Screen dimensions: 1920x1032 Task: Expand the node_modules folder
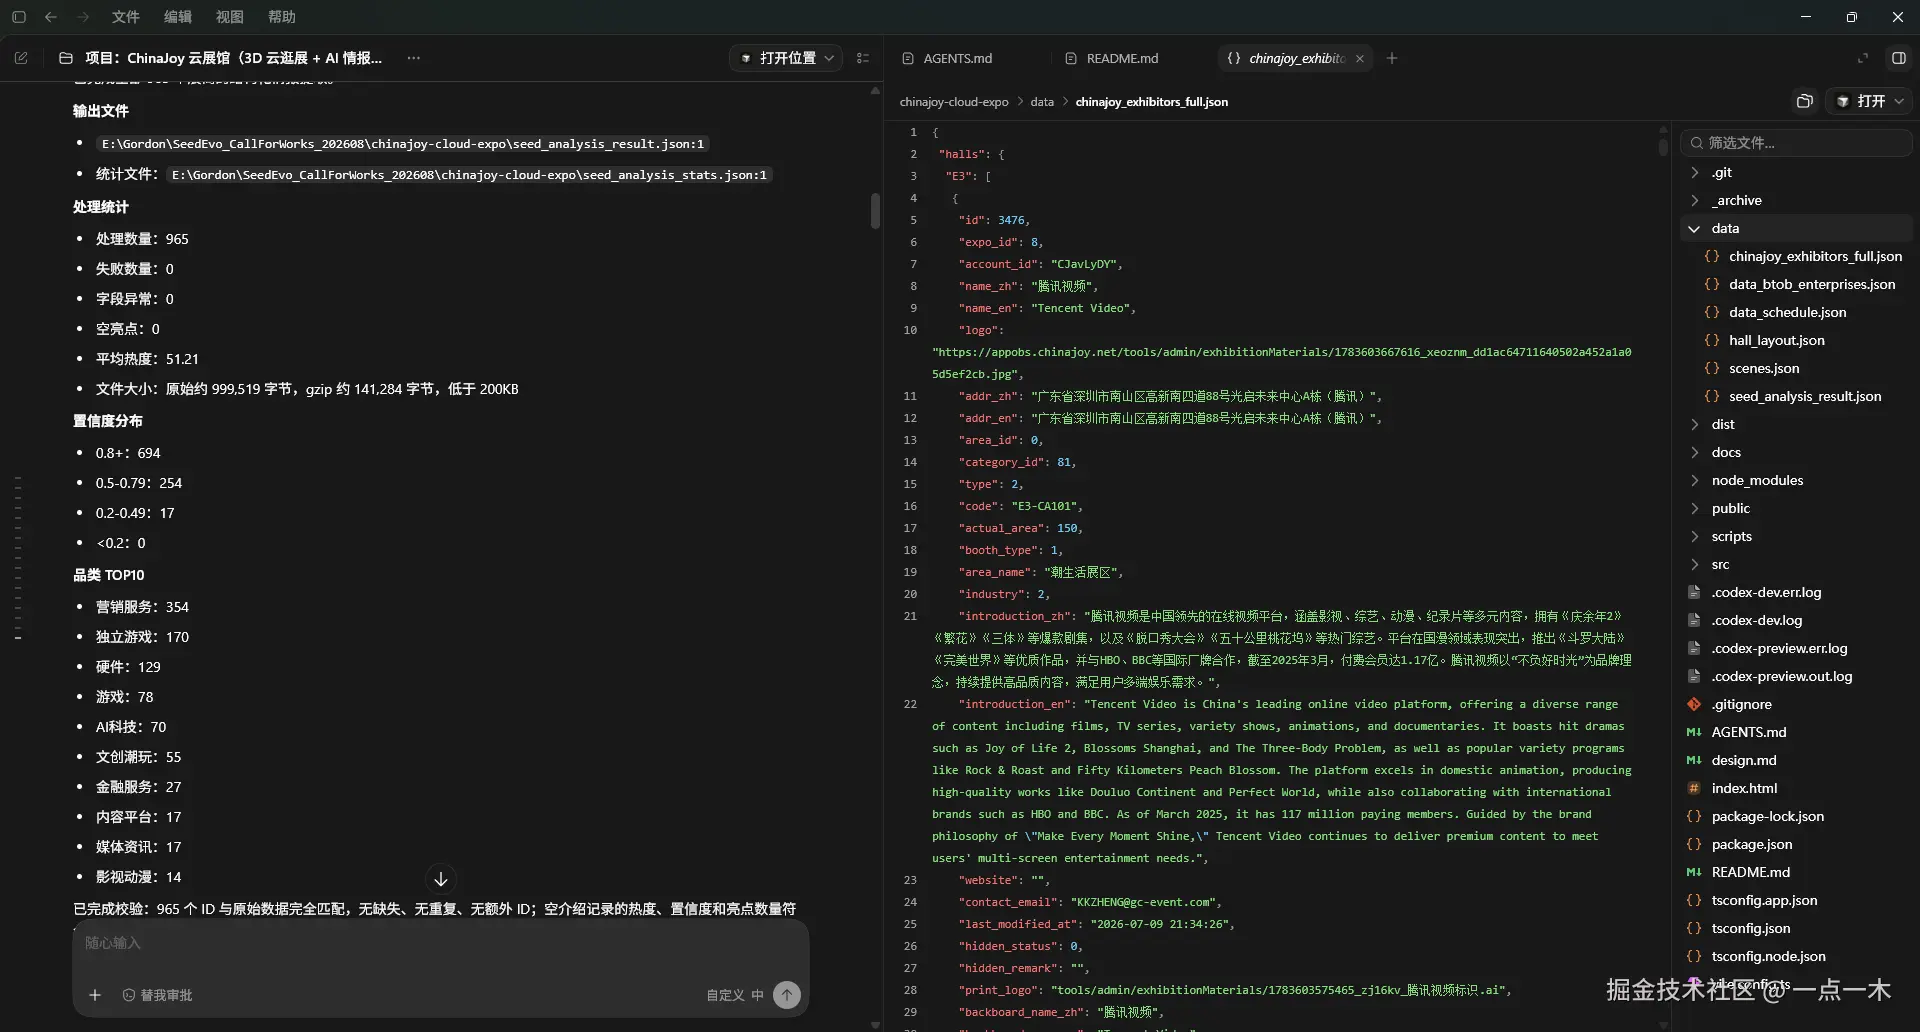1757,480
